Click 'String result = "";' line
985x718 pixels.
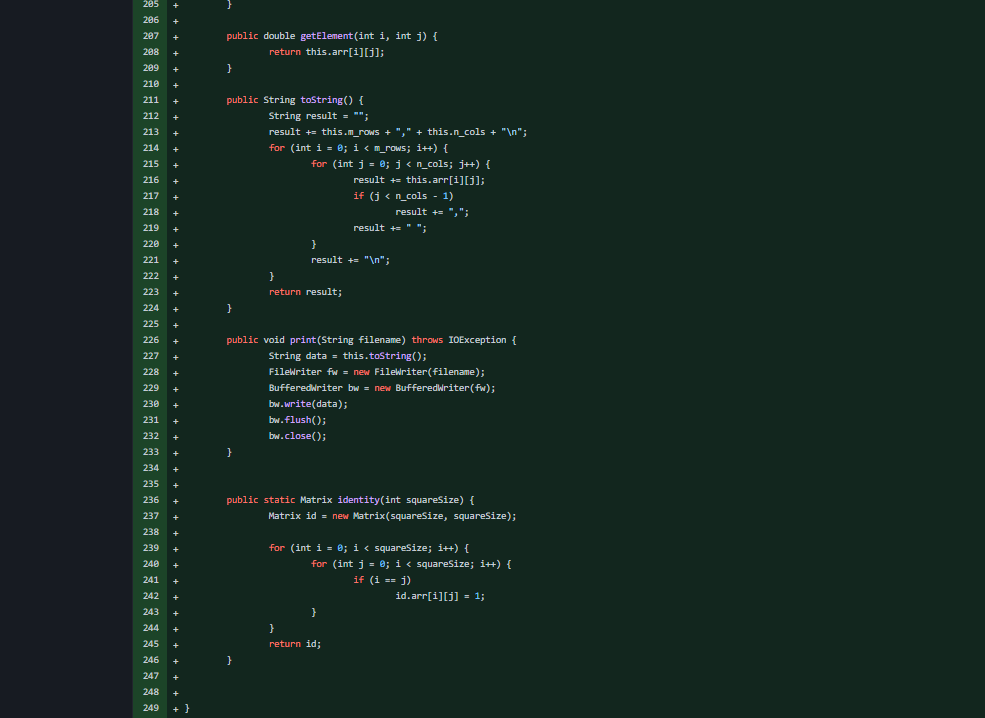coord(318,116)
